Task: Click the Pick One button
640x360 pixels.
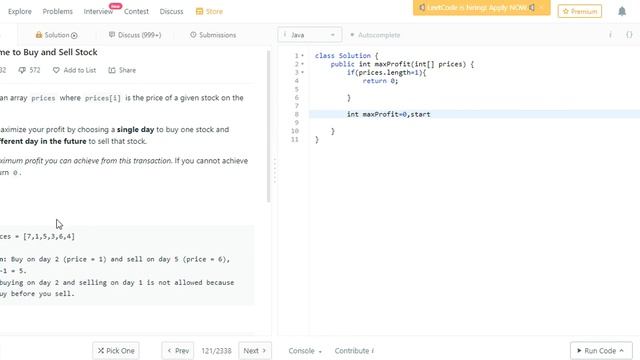Action: (116, 351)
